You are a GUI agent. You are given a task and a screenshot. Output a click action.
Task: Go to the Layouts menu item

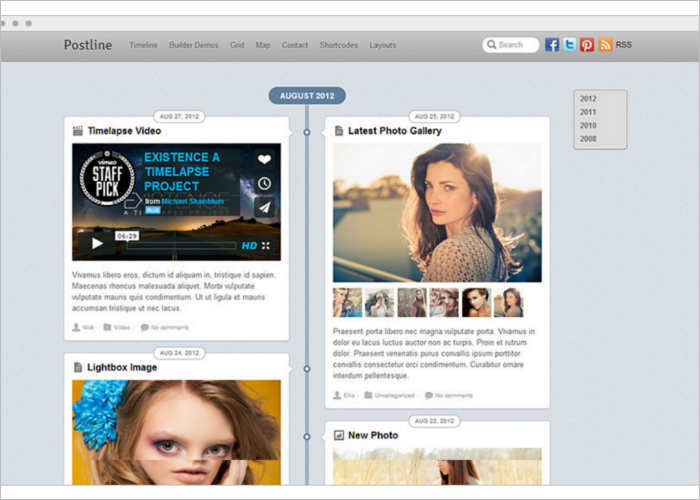(382, 45)
